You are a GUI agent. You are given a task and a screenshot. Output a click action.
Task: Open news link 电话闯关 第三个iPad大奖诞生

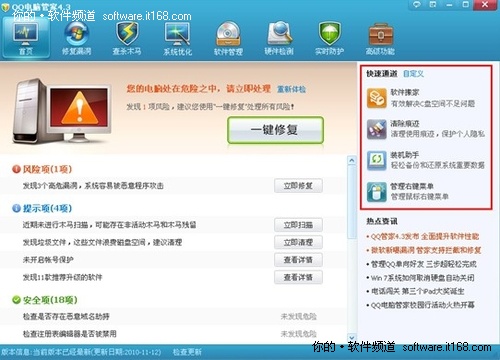click(418, 291)
